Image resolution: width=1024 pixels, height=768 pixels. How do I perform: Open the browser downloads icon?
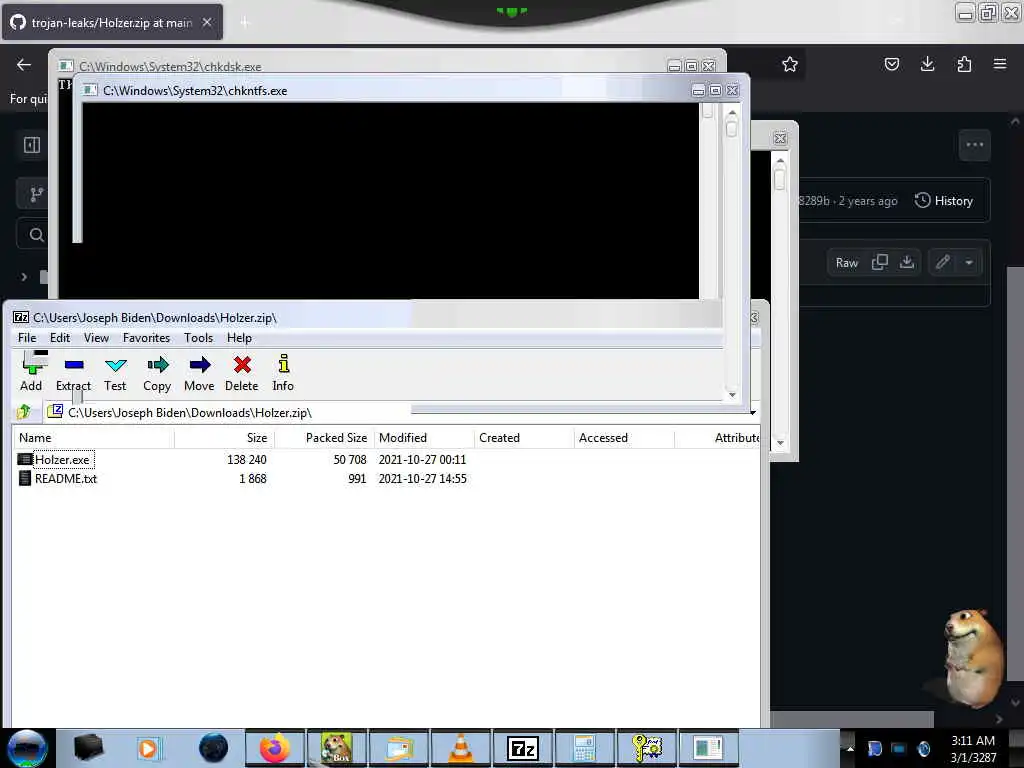[x=927, y=64]
